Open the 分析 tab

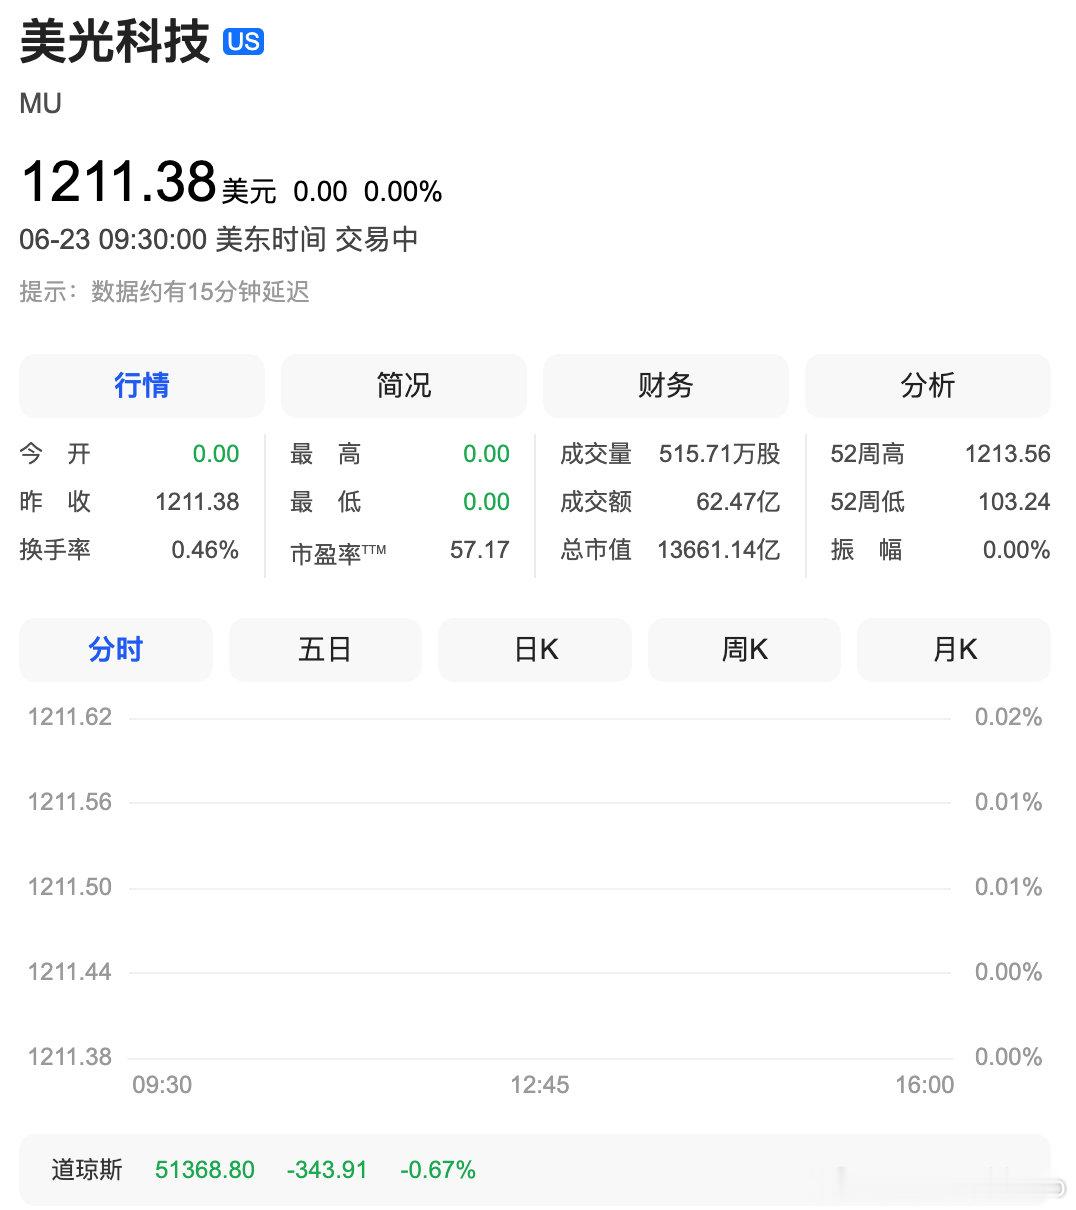pyautogui.click(x=928, y=385)
